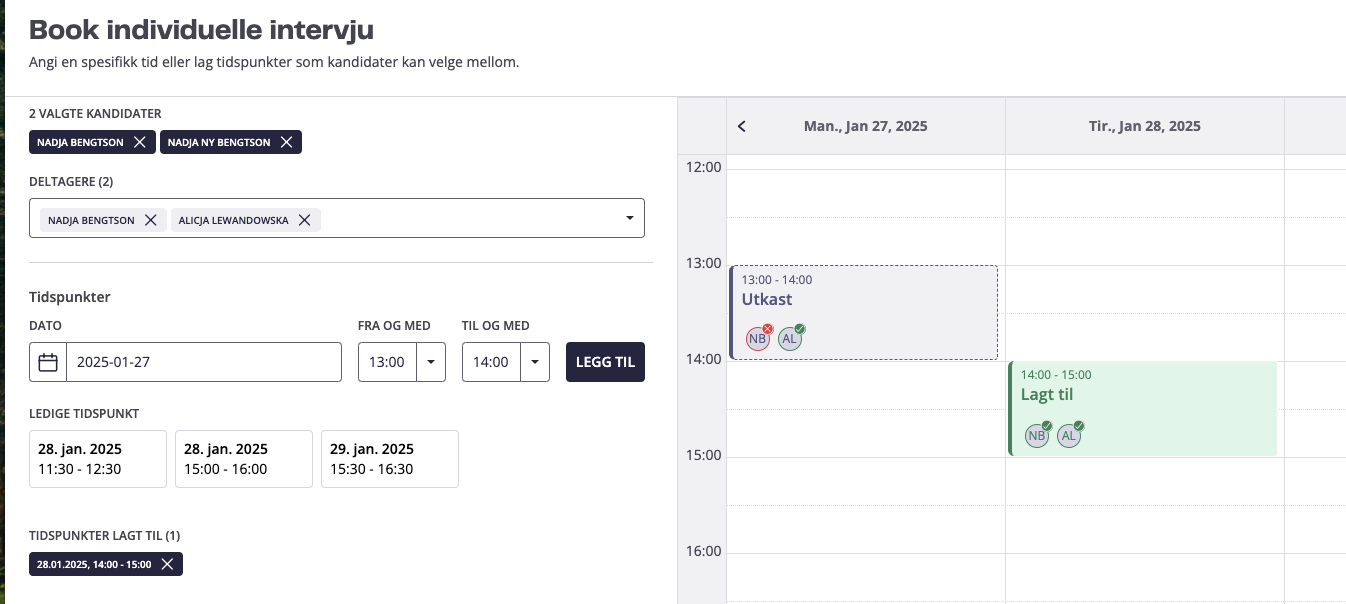The image size is (1346, 604).
Task: Open the Til og med time dropdown
Action: click(x=535, y=362)
